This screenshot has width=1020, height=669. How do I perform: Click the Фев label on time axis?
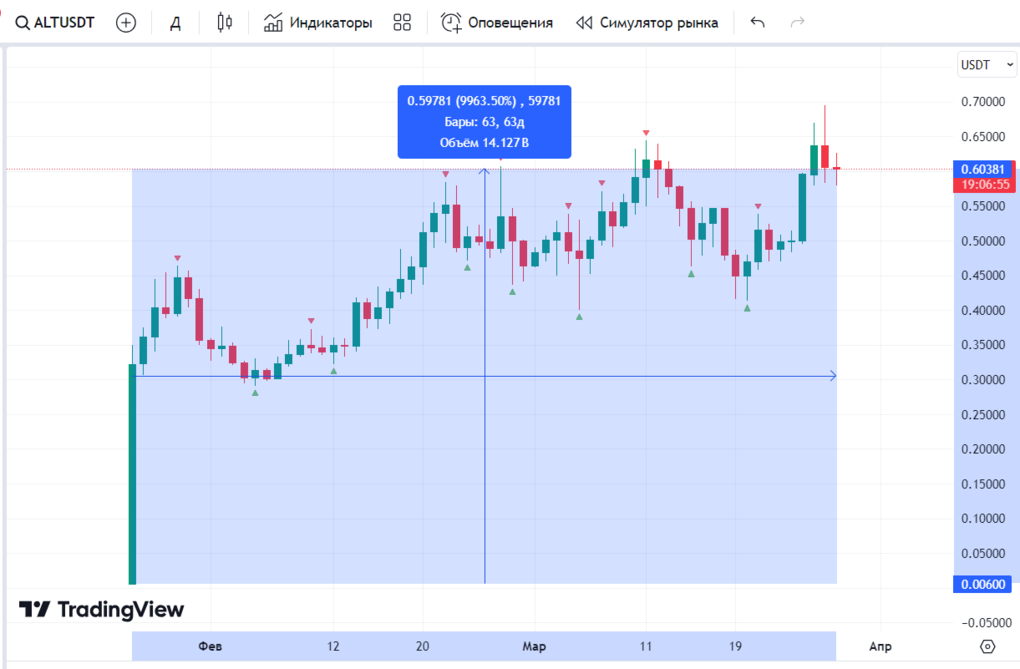click(x=210, y=646)
